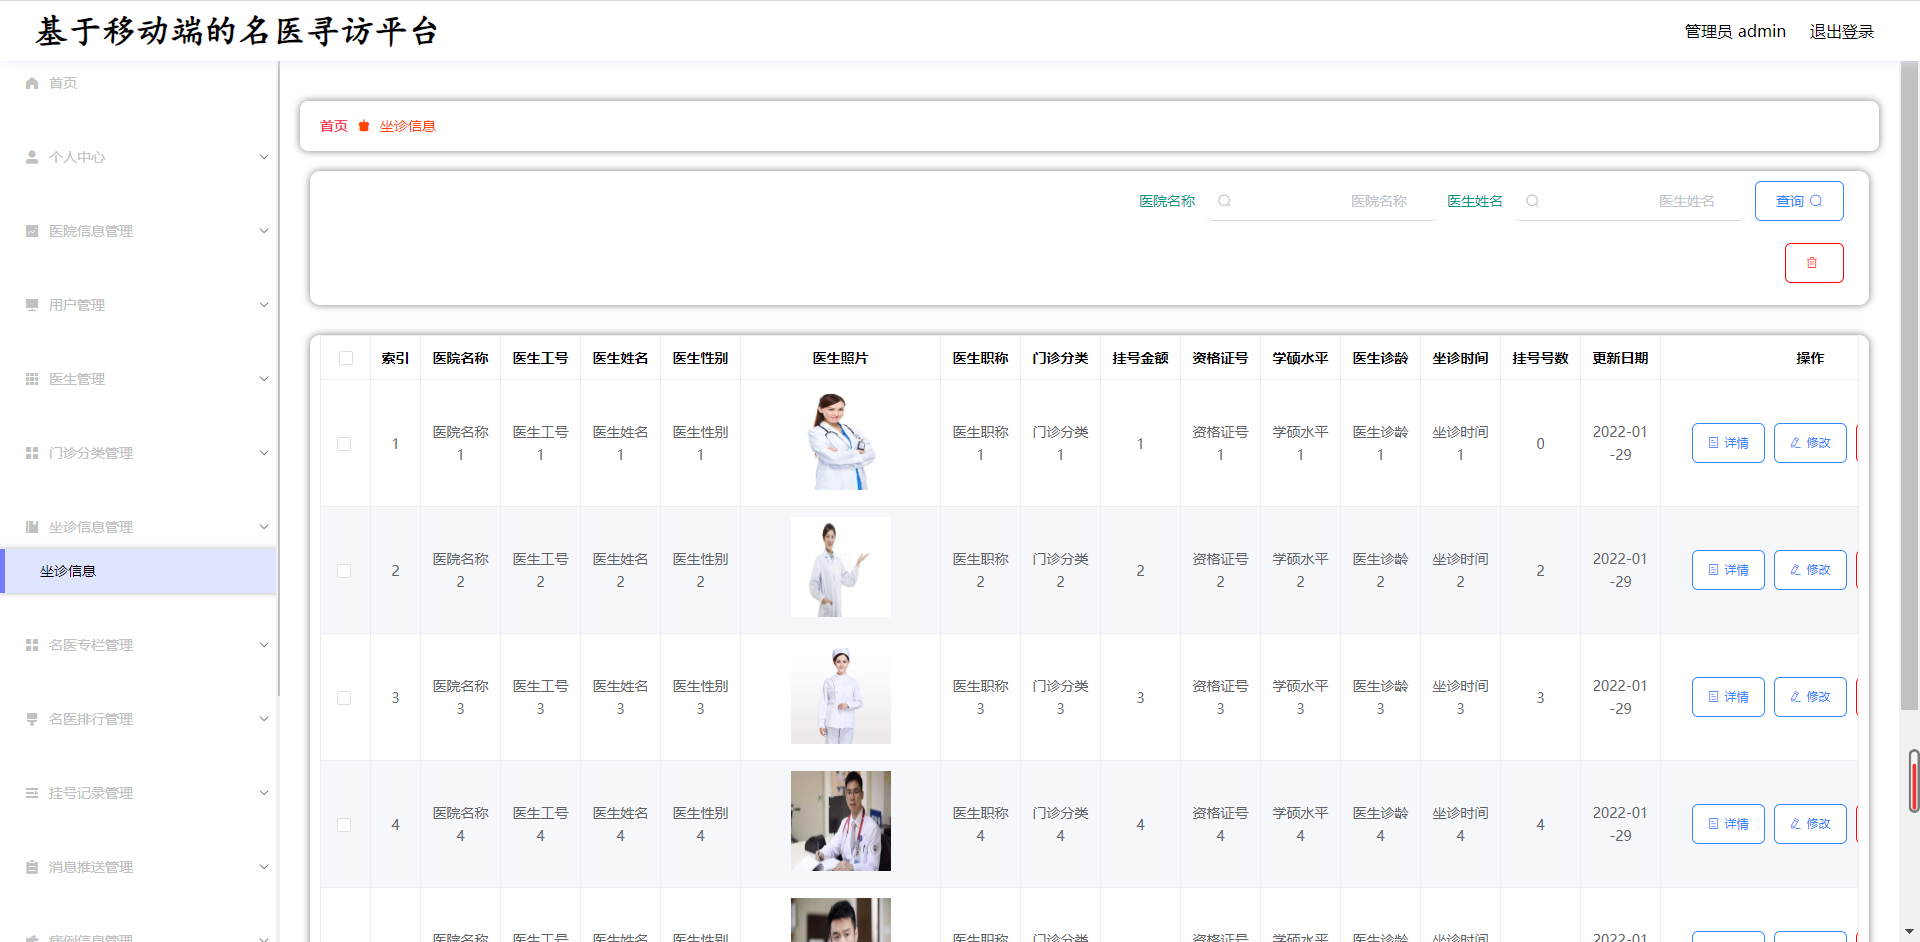The image size is (1920, 942).
Task: Click the 首页 breadcrumb link
Action: point(334,126)
